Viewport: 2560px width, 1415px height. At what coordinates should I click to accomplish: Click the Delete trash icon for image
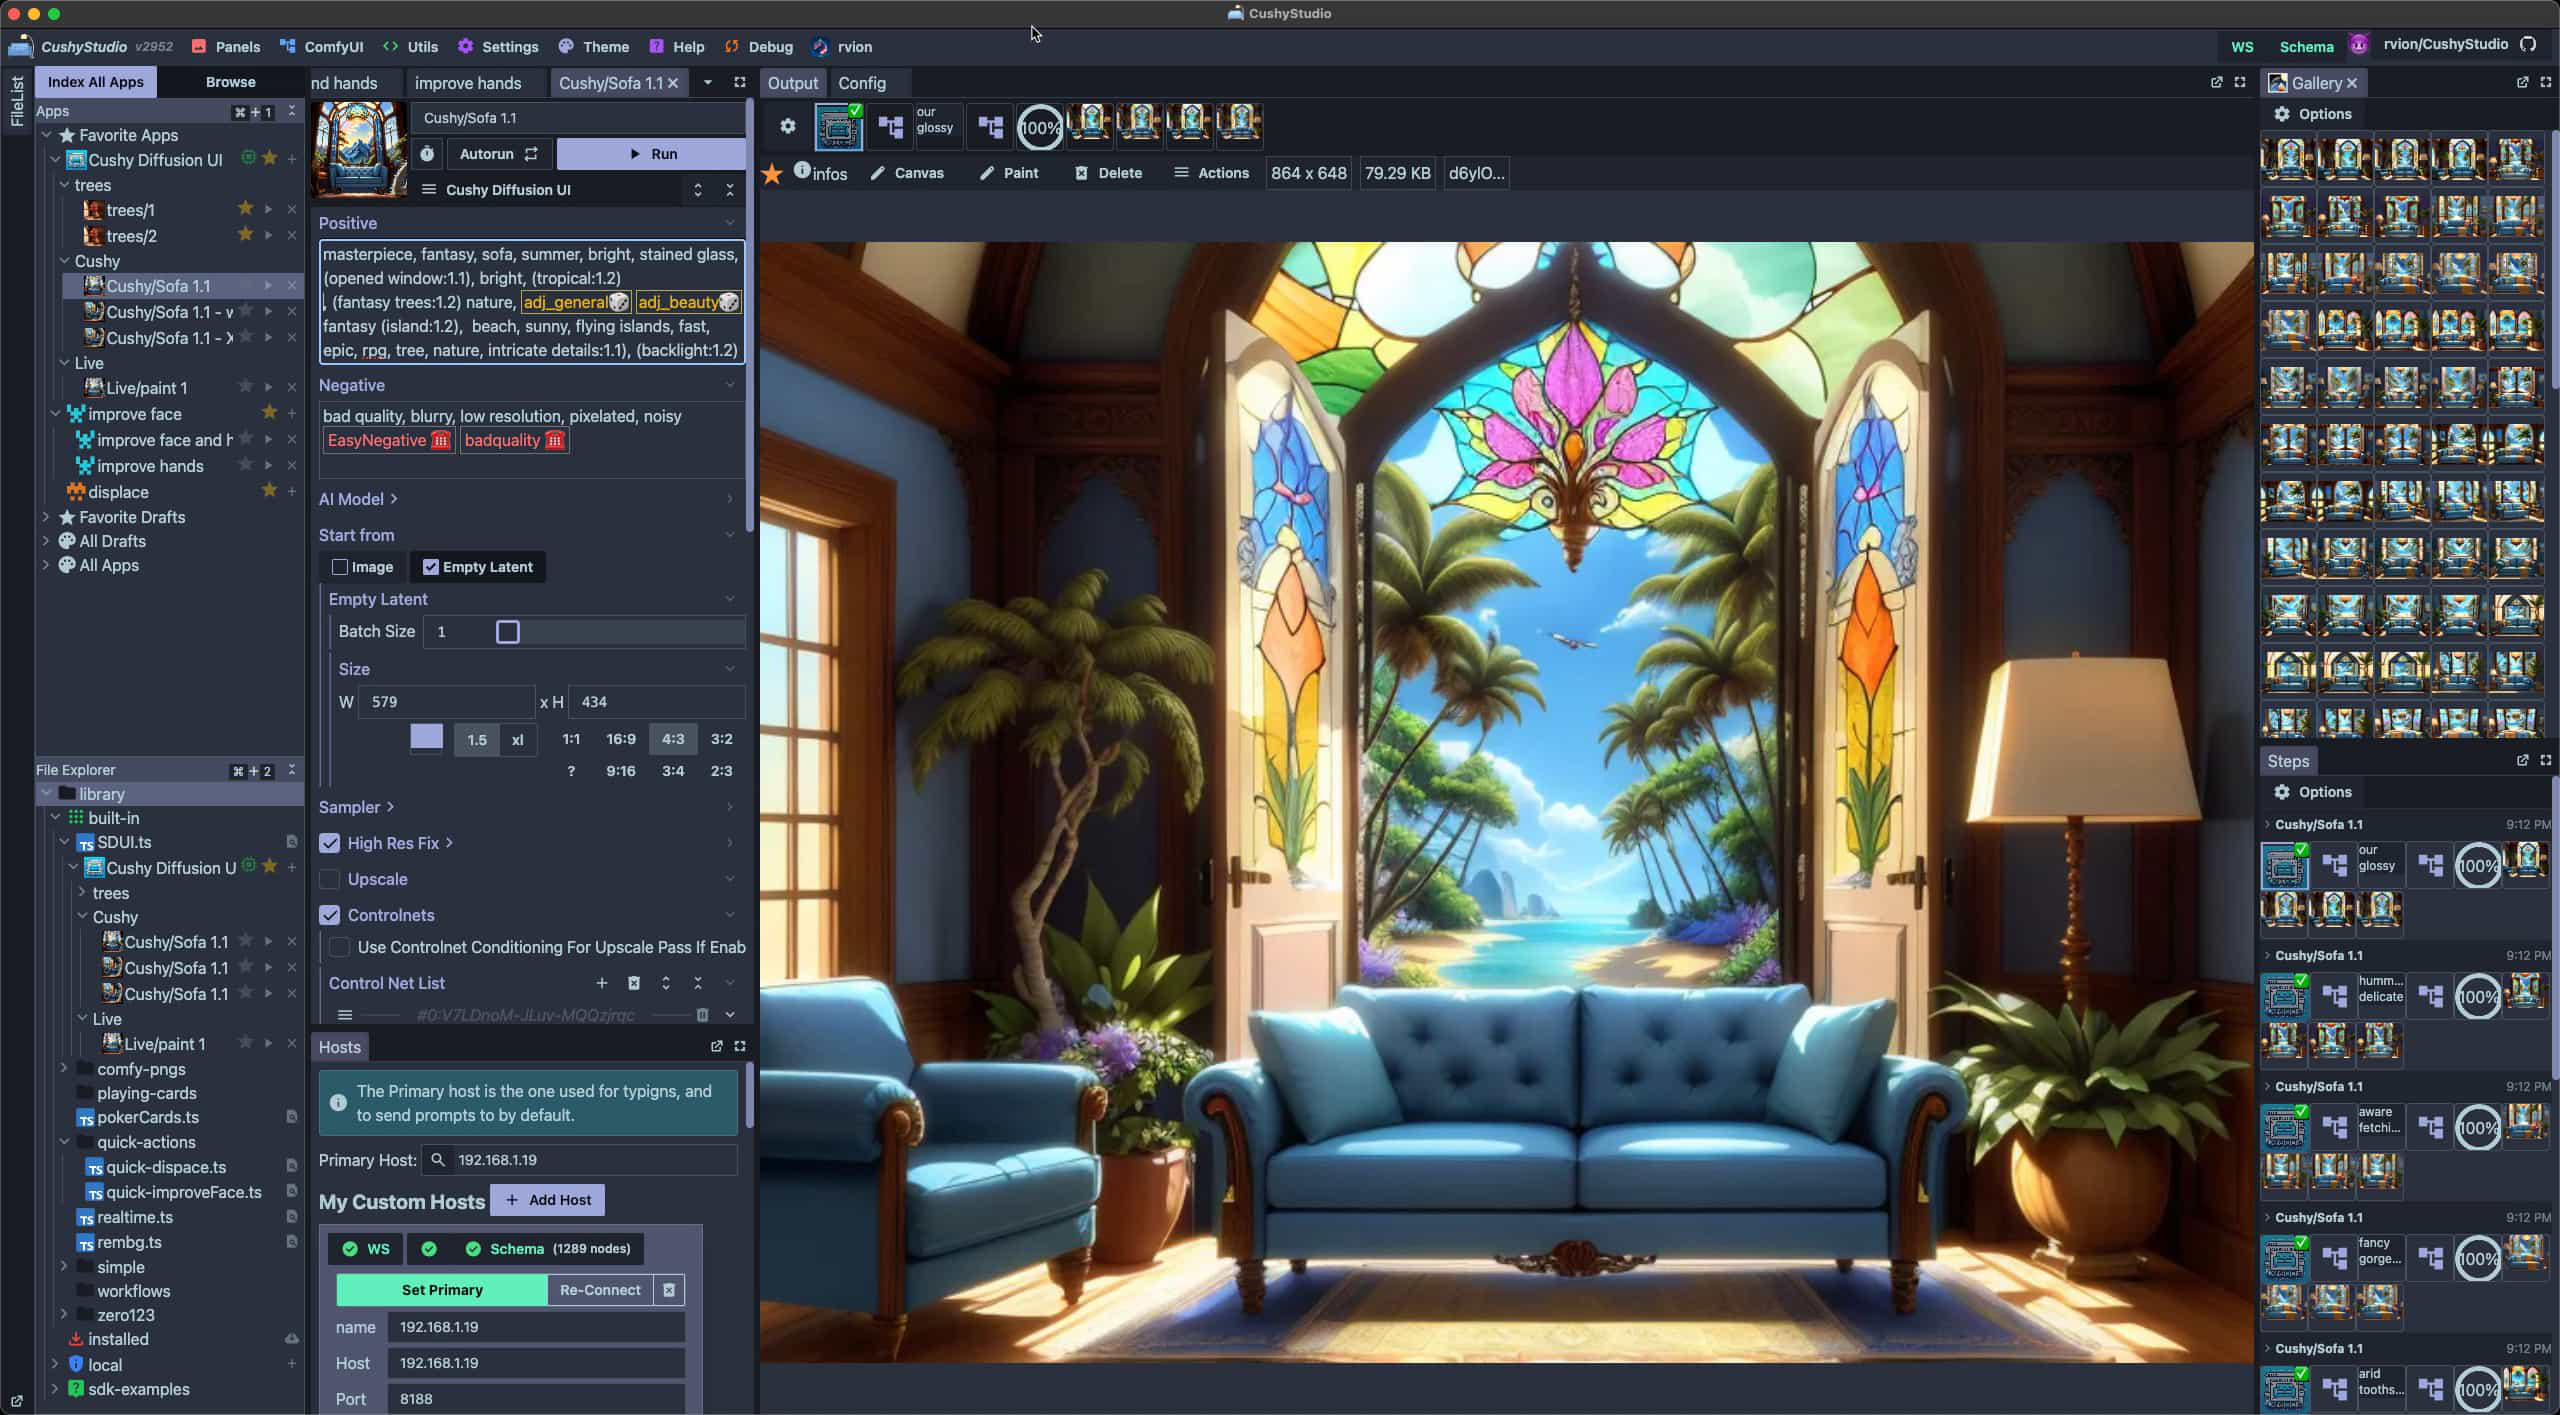1081,173
